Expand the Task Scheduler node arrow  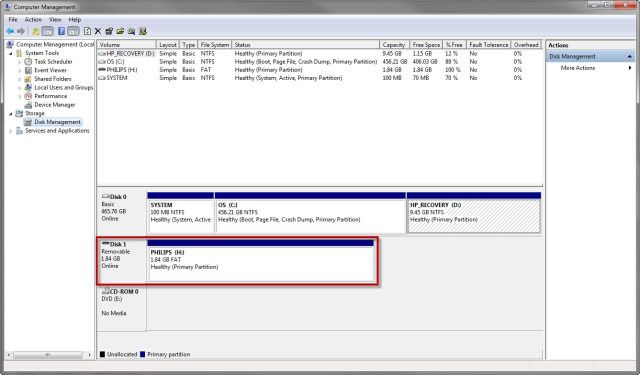click(x=19, y=62)
